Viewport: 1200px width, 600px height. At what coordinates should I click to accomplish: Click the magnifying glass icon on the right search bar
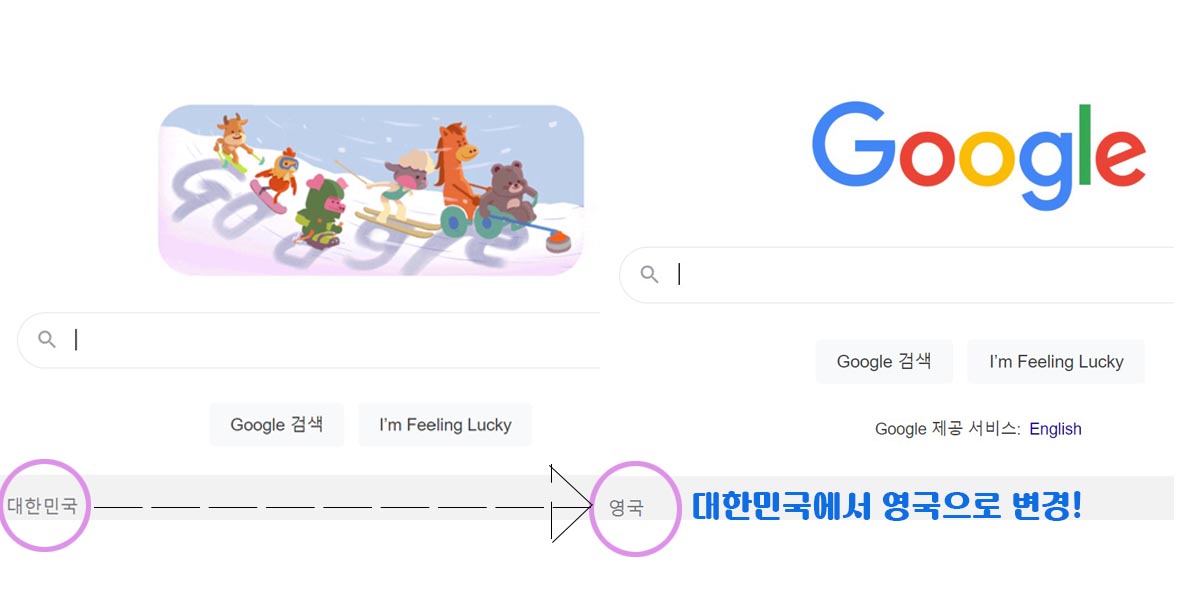(x=648, y=273)
